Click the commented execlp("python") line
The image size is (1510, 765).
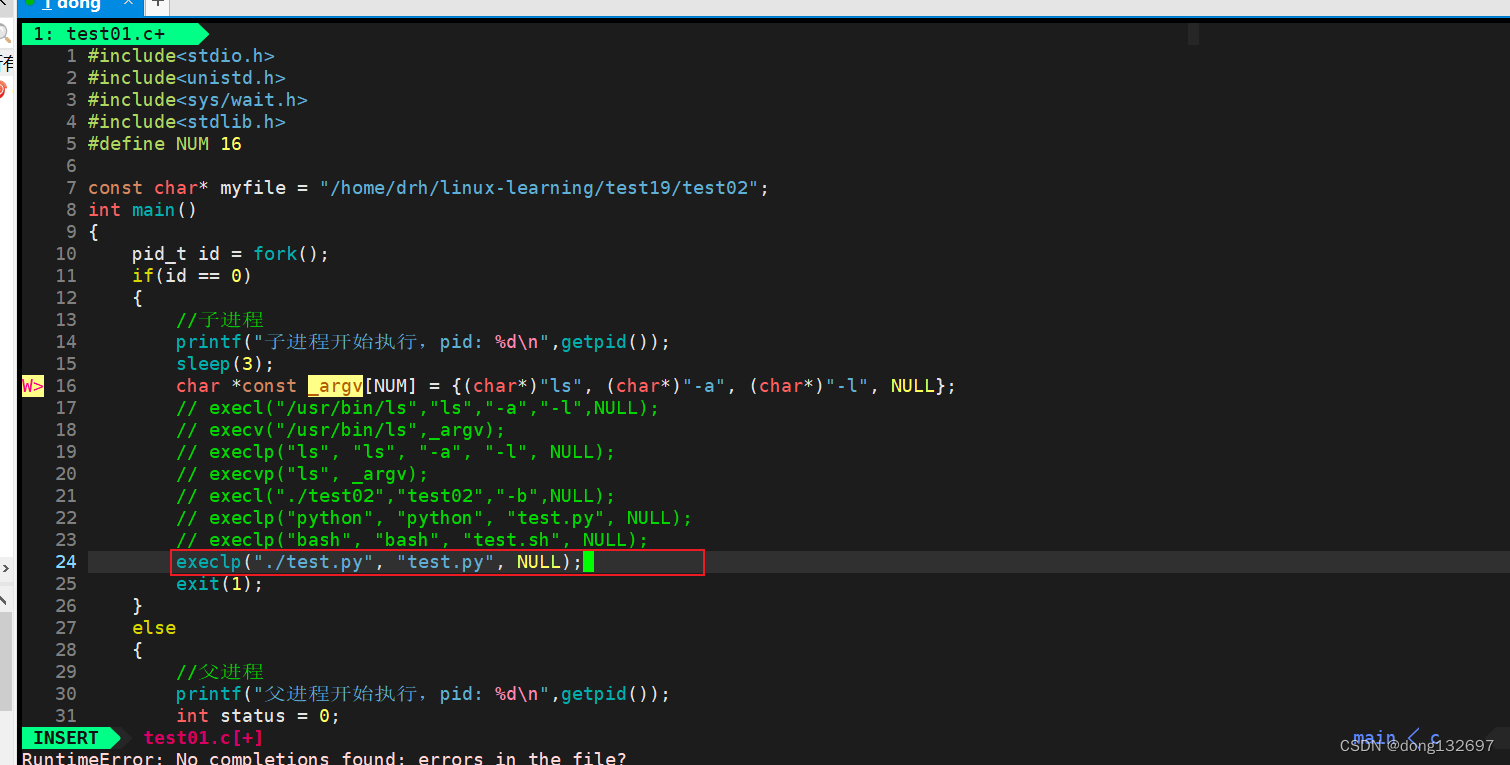(434, 518)
